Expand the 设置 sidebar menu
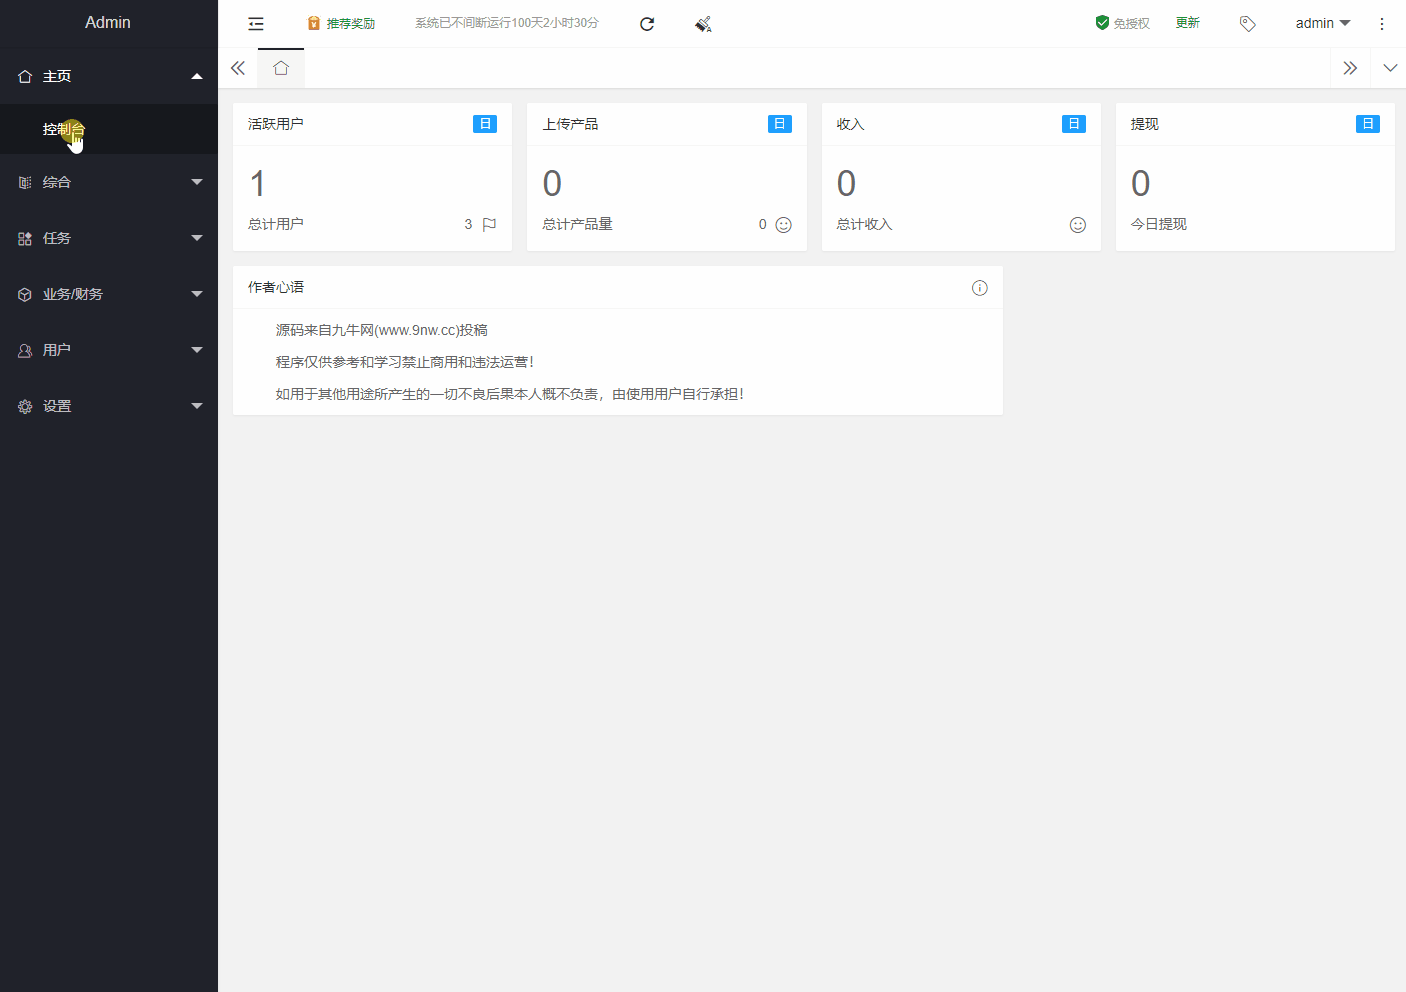1406x992 pixels. (x=109, y=406)
